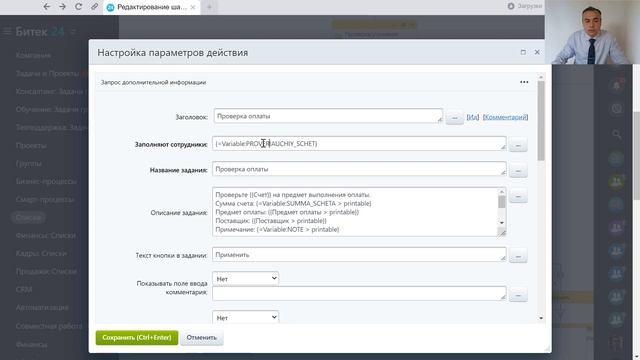
Task: Click the link icon next to reload
Action: point(94,7)
